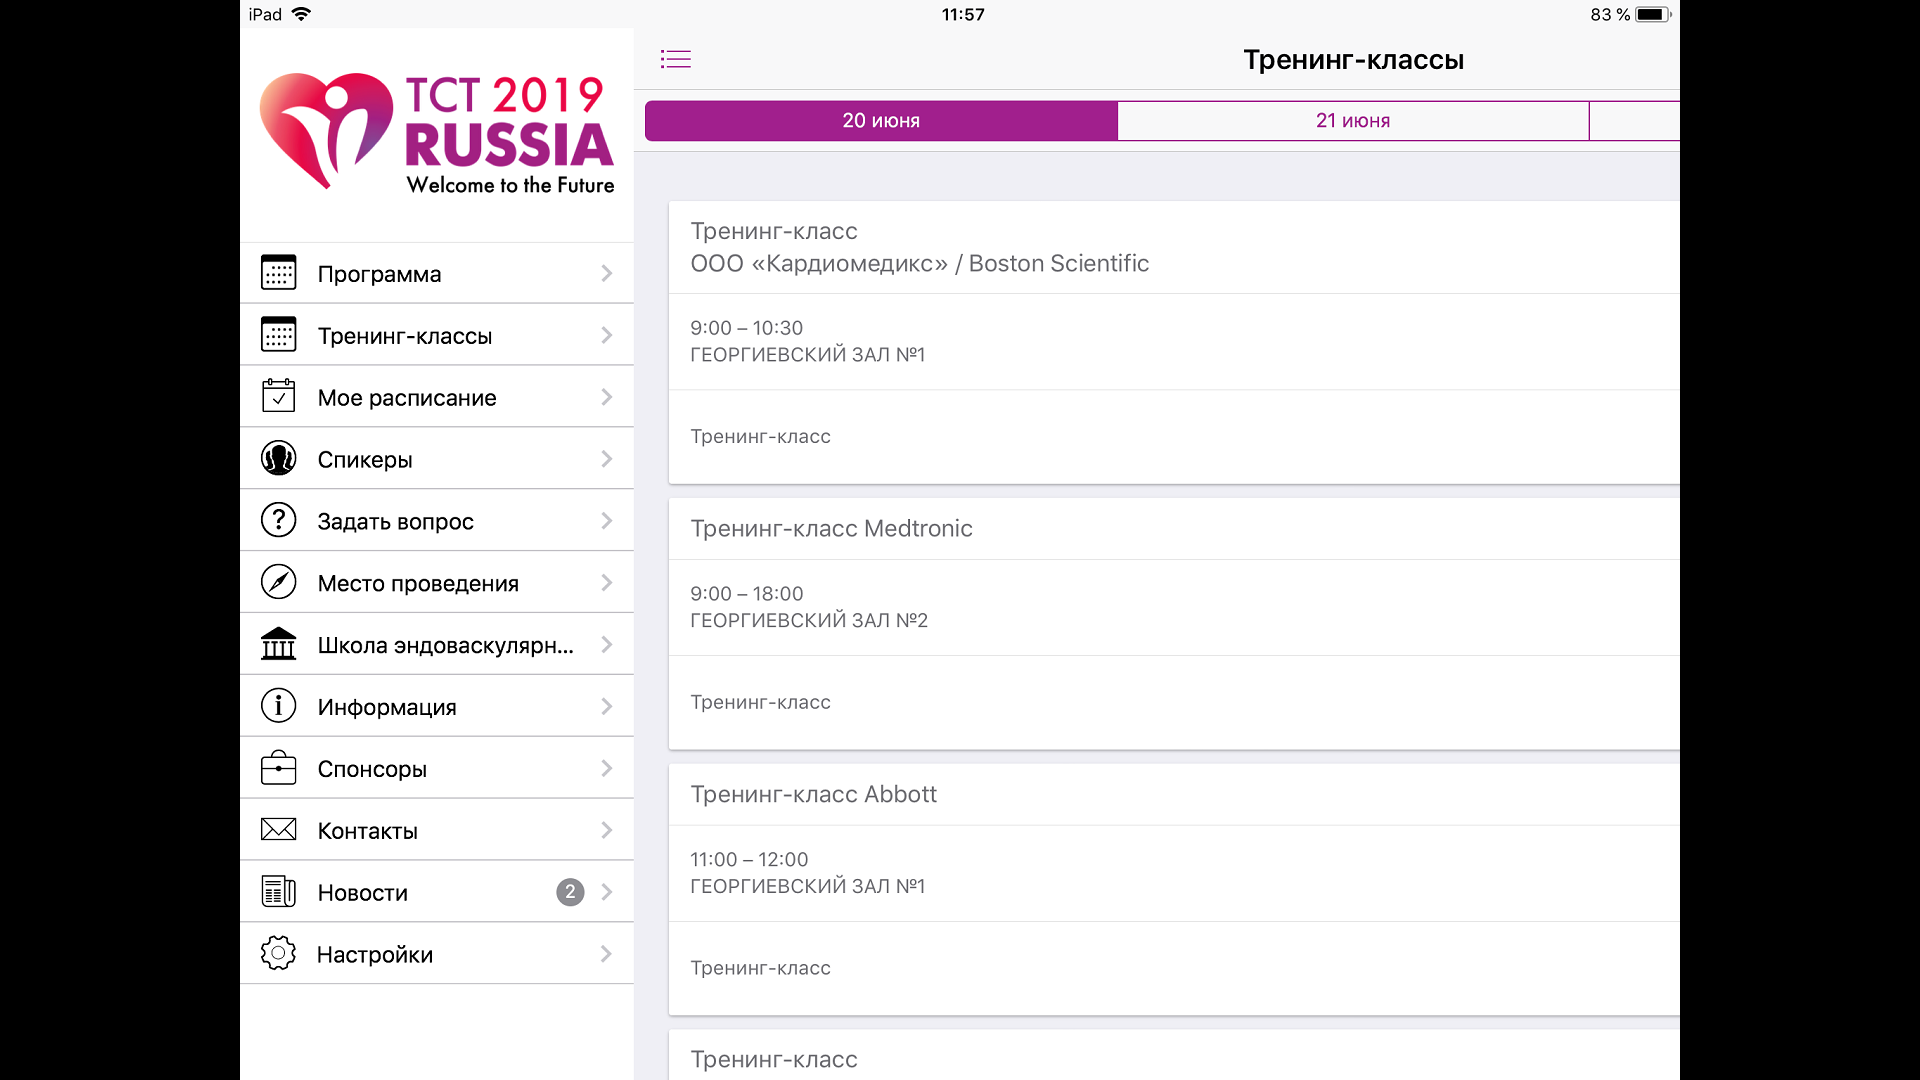1920x1080 pixels.
Task: Switch to the 21 июня tab
Action: (1352, 120)
